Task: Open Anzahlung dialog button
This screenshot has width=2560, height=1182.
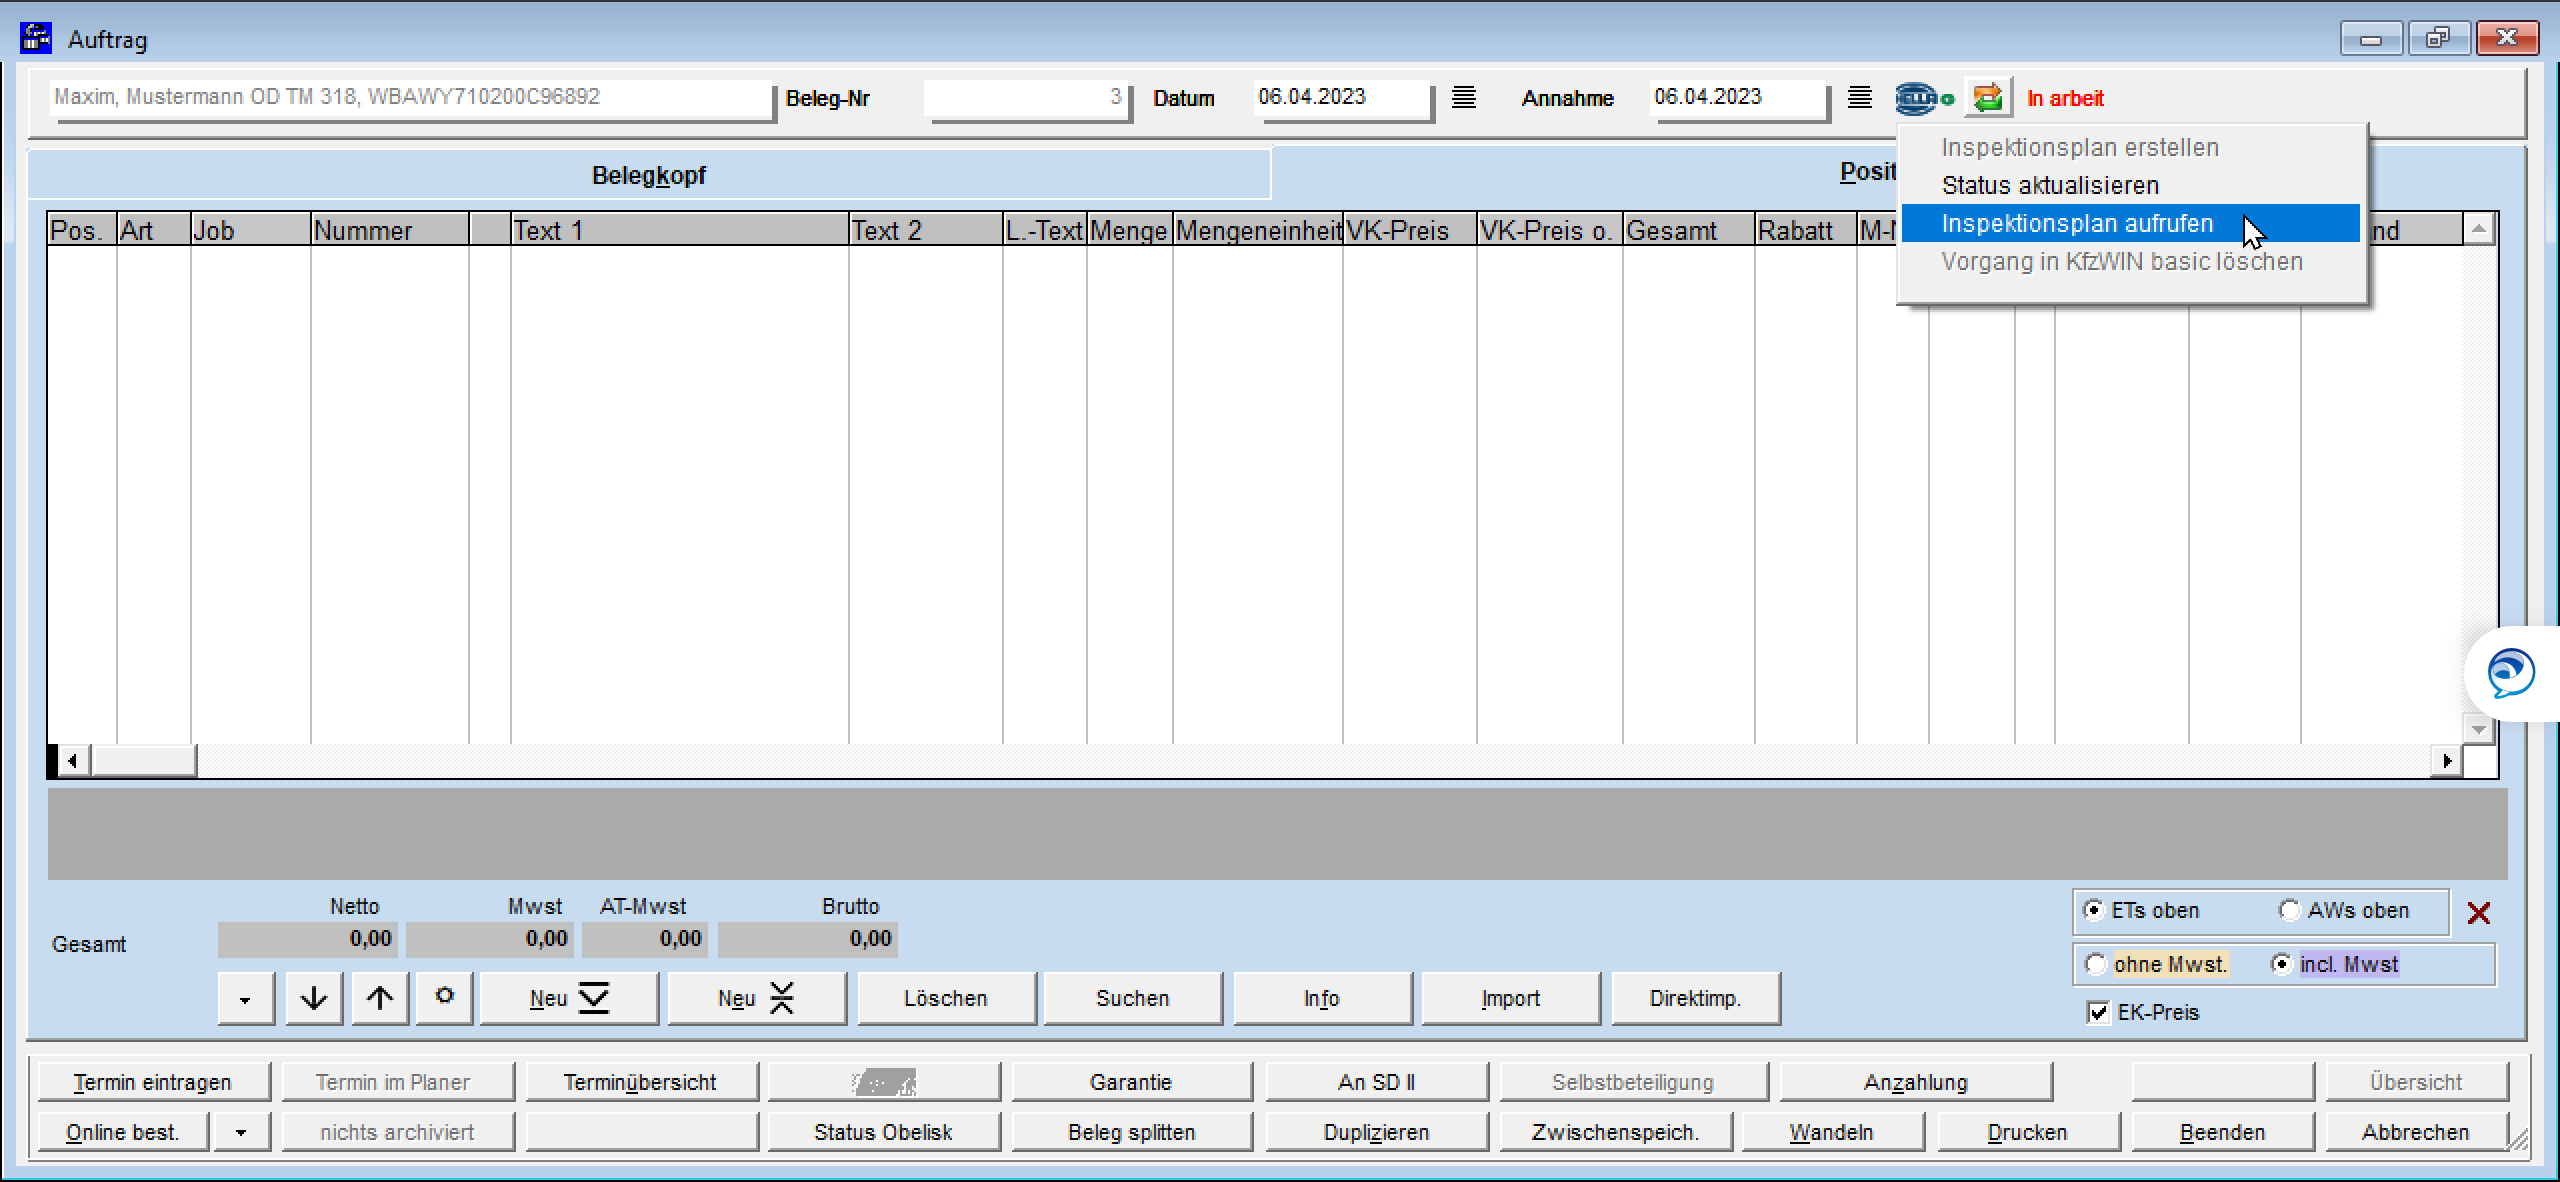Action: tap(1916, 1082)
